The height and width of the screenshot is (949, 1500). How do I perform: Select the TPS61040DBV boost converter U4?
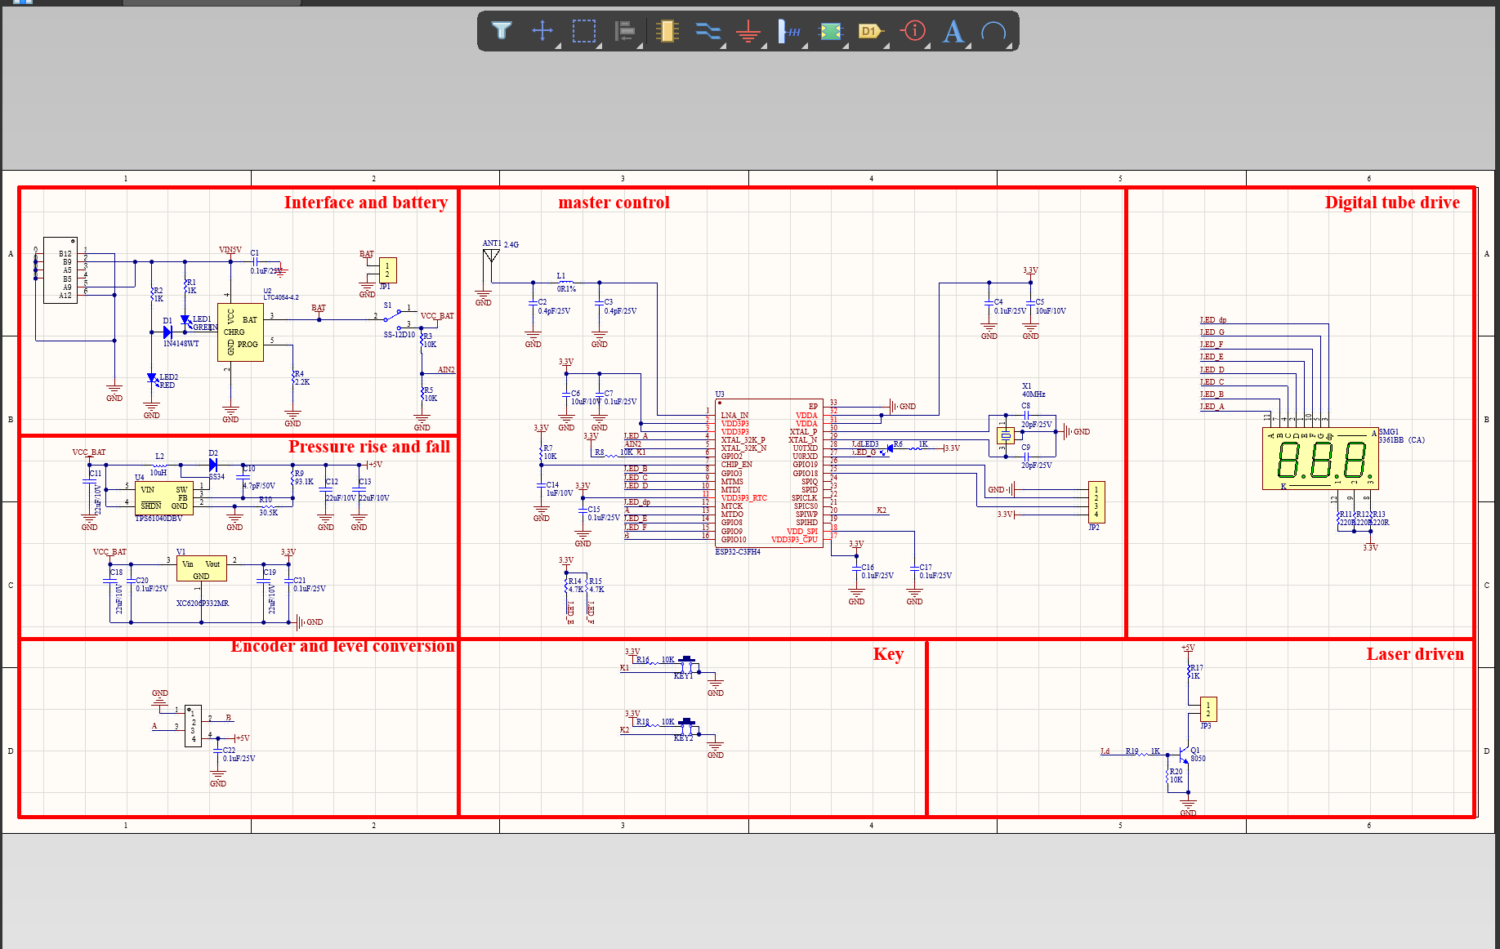coord(163,497)
